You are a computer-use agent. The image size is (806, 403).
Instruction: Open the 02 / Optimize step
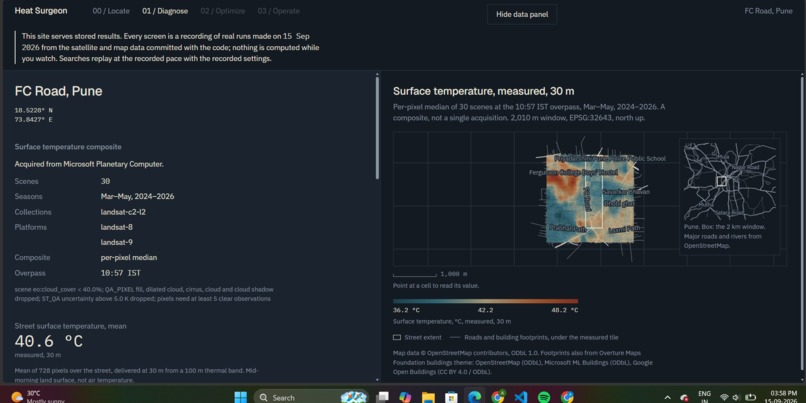(x=223, y=11)
